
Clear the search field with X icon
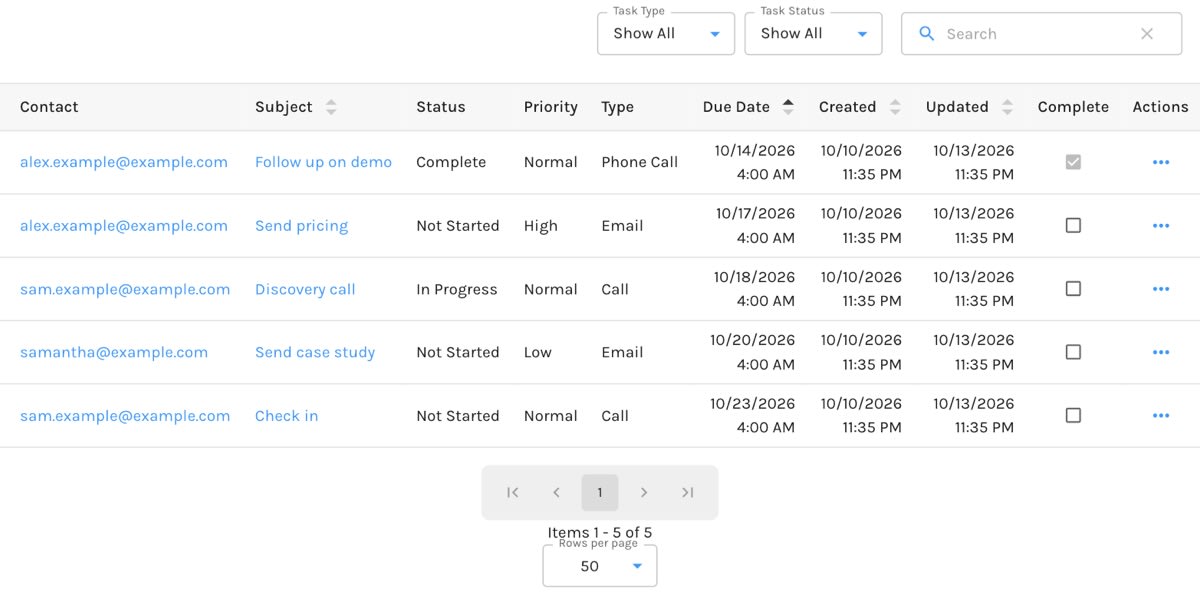(1147, 34)
